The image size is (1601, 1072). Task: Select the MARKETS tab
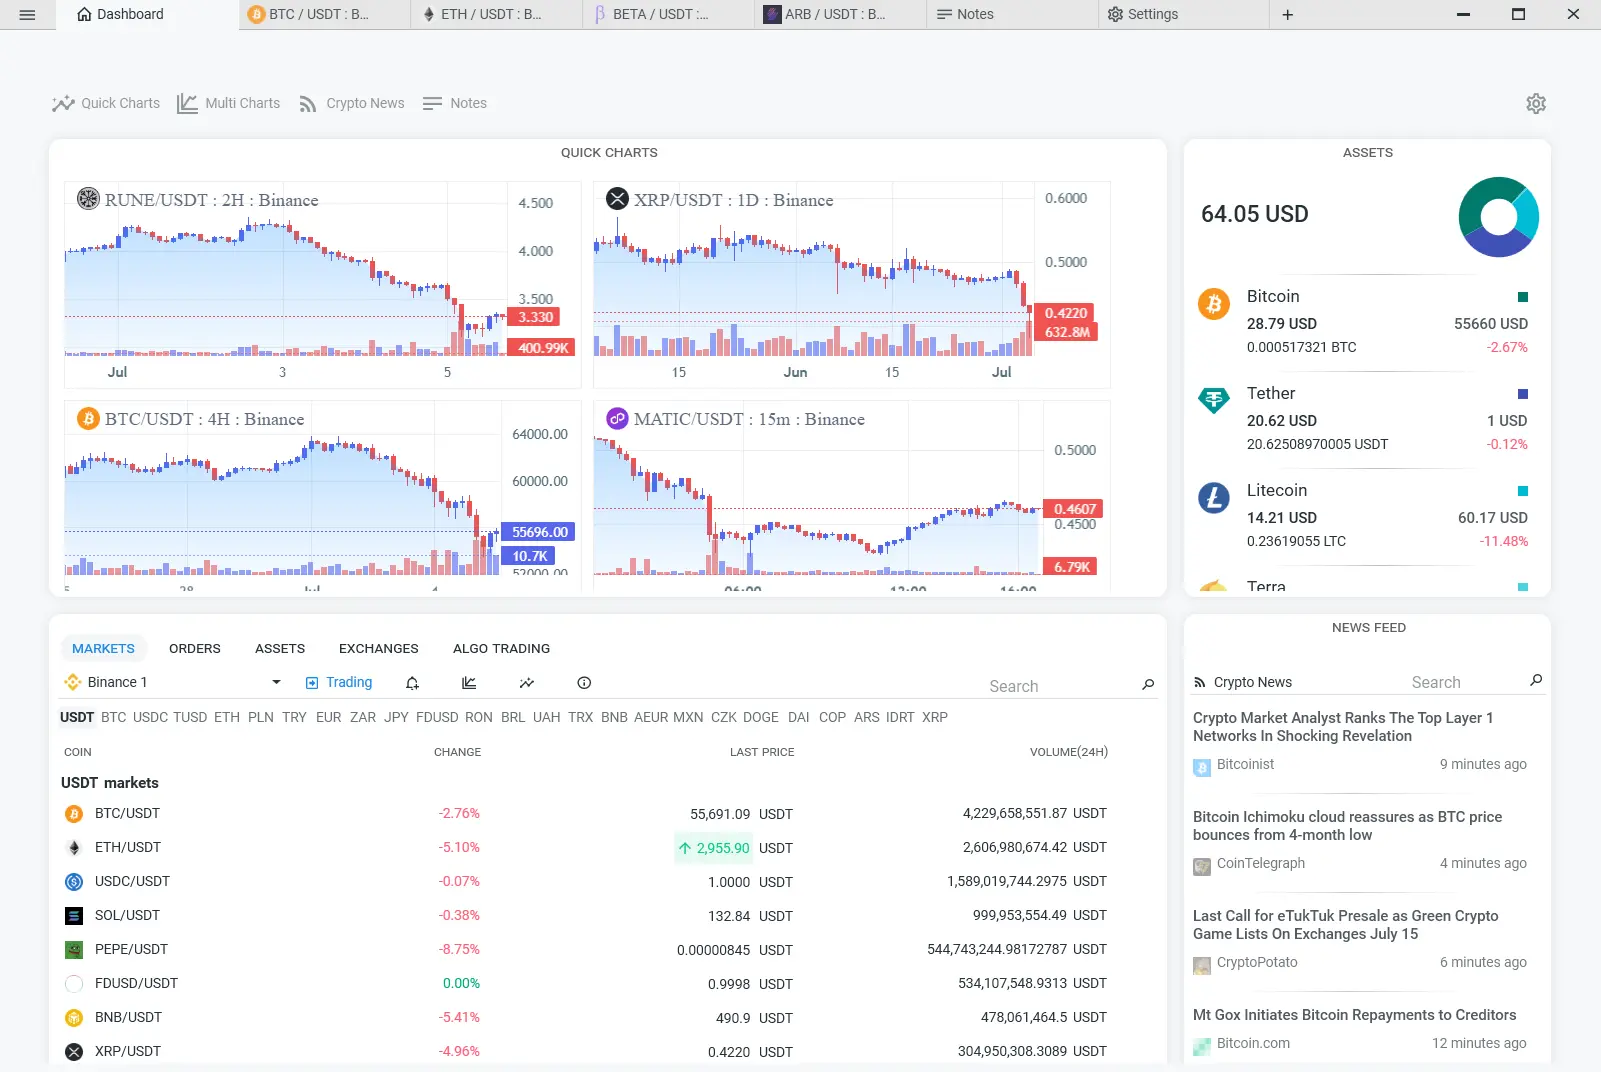click(x=104, y=649)
